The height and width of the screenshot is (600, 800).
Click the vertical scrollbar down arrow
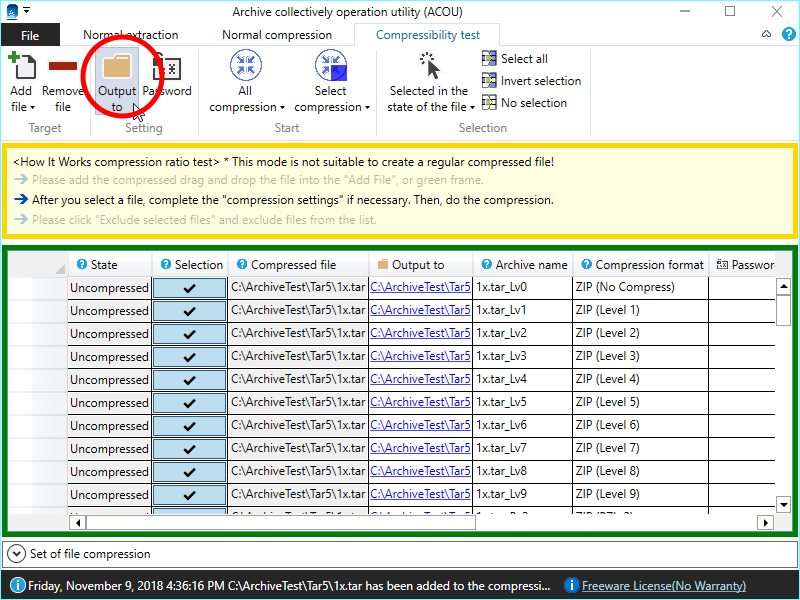(784, 504)
